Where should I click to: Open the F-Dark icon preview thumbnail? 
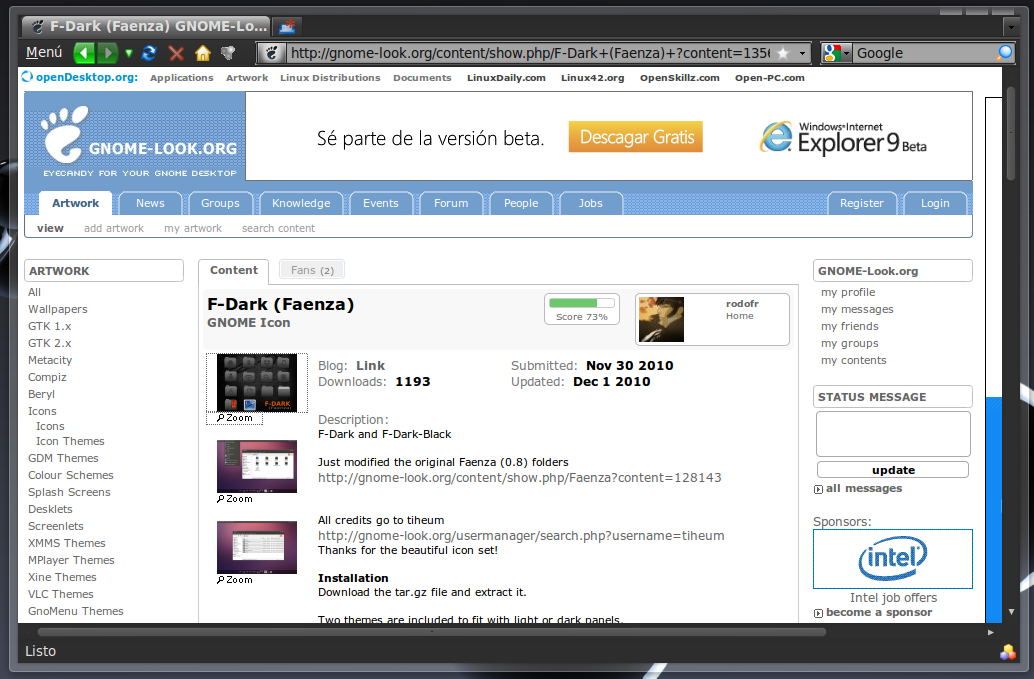pos(257,382)
